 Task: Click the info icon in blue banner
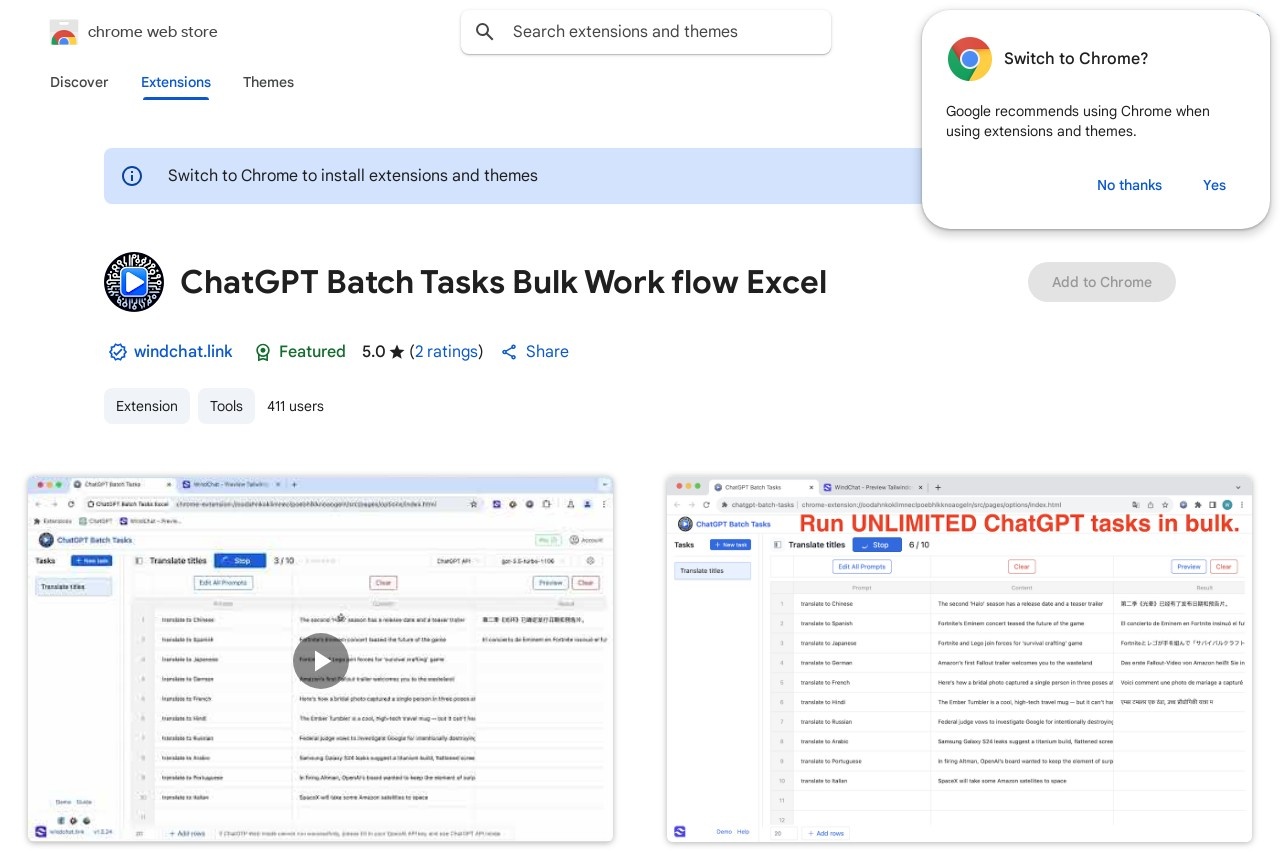pos(132,176)
